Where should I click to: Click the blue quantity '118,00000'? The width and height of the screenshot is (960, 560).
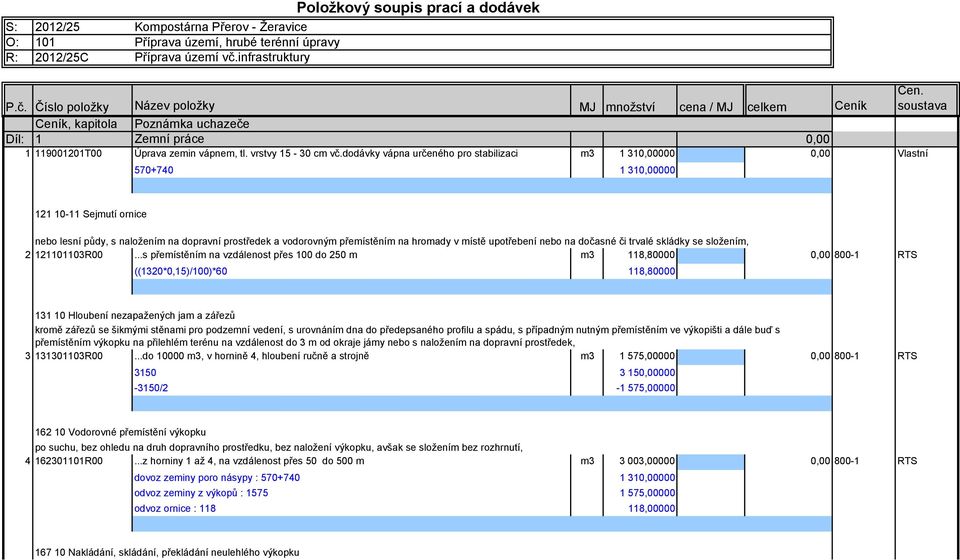[651, 508]
